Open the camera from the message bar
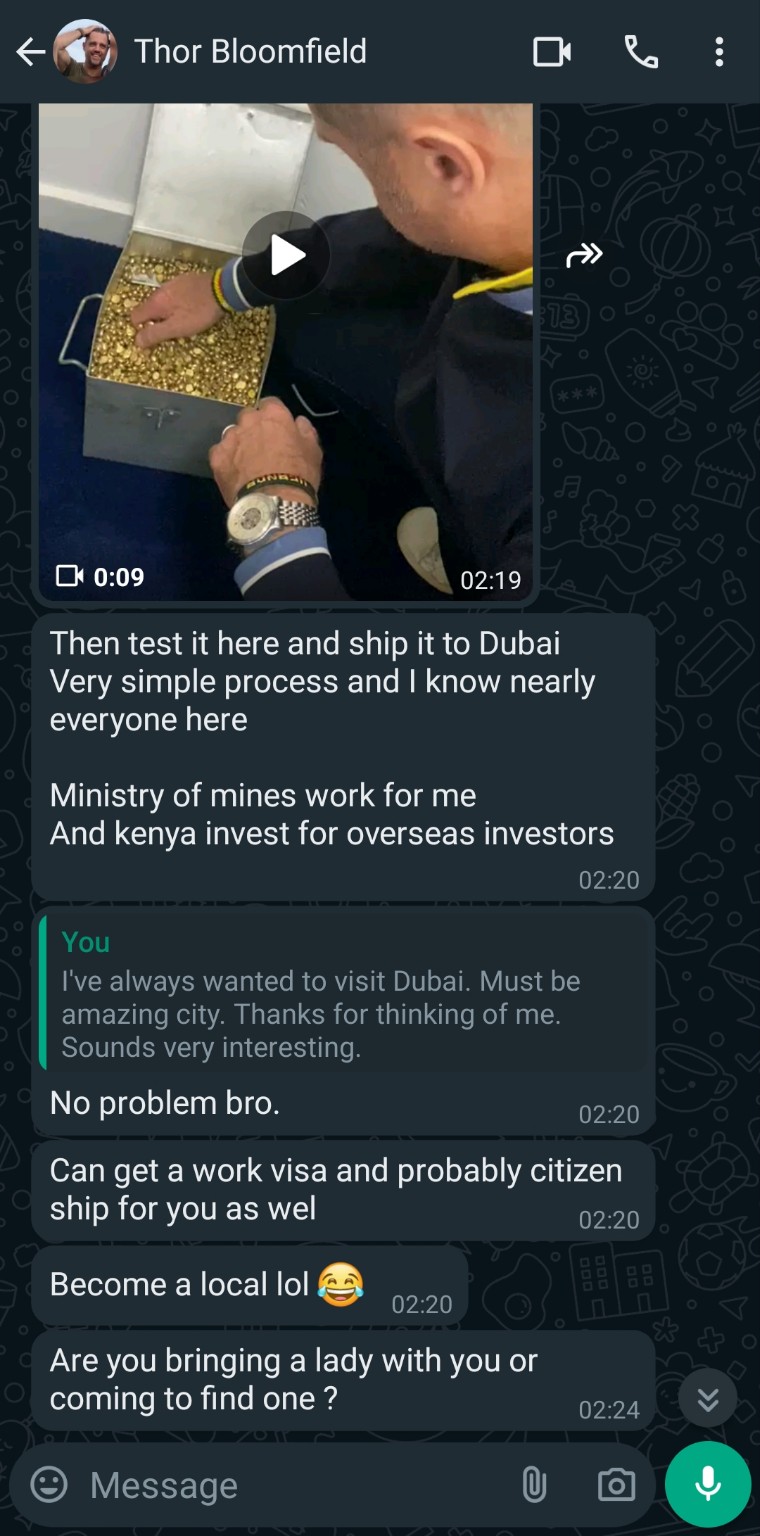The height and width of the screenshot is (1536, 760). click(616, 1485)
